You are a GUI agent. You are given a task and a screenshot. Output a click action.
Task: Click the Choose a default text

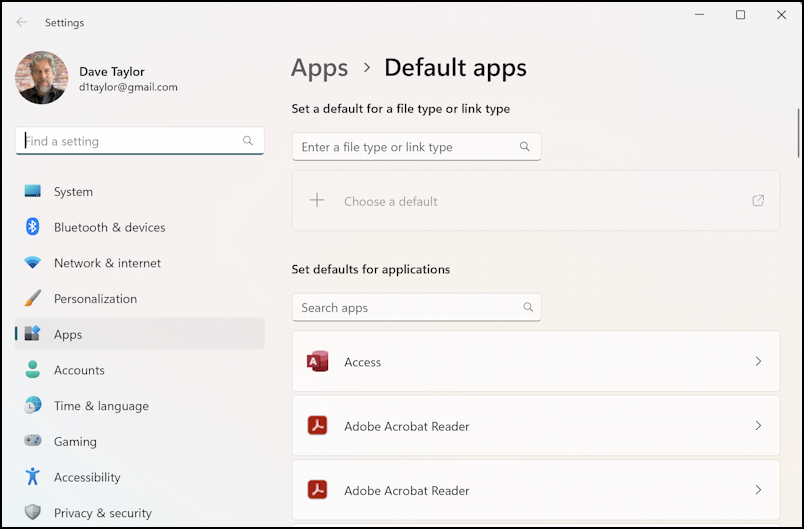tap(391, 201)
